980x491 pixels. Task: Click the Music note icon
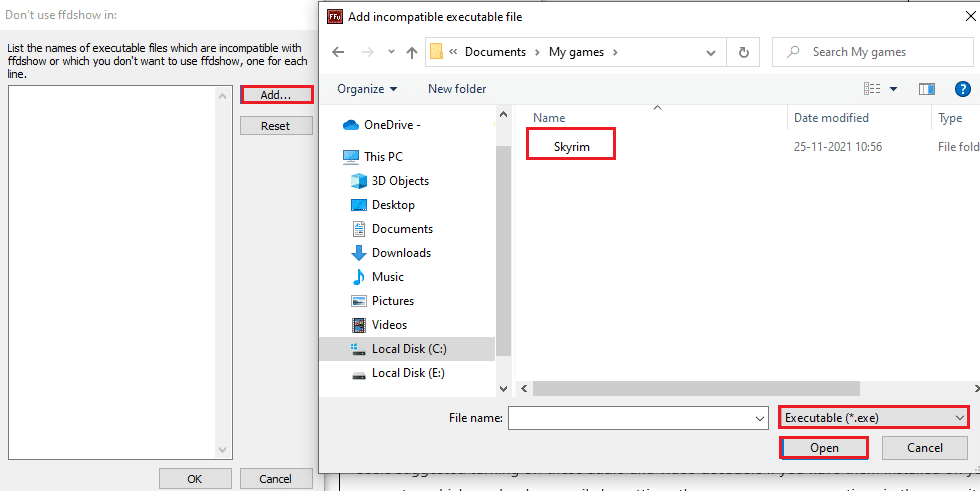(359, 277)
